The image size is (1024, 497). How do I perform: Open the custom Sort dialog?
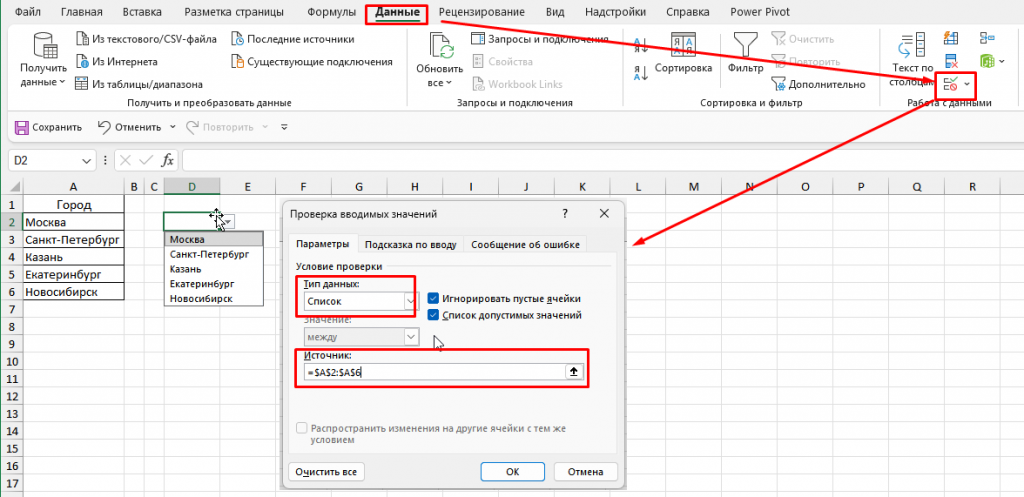pyautogui.click(x=683, y=54)
